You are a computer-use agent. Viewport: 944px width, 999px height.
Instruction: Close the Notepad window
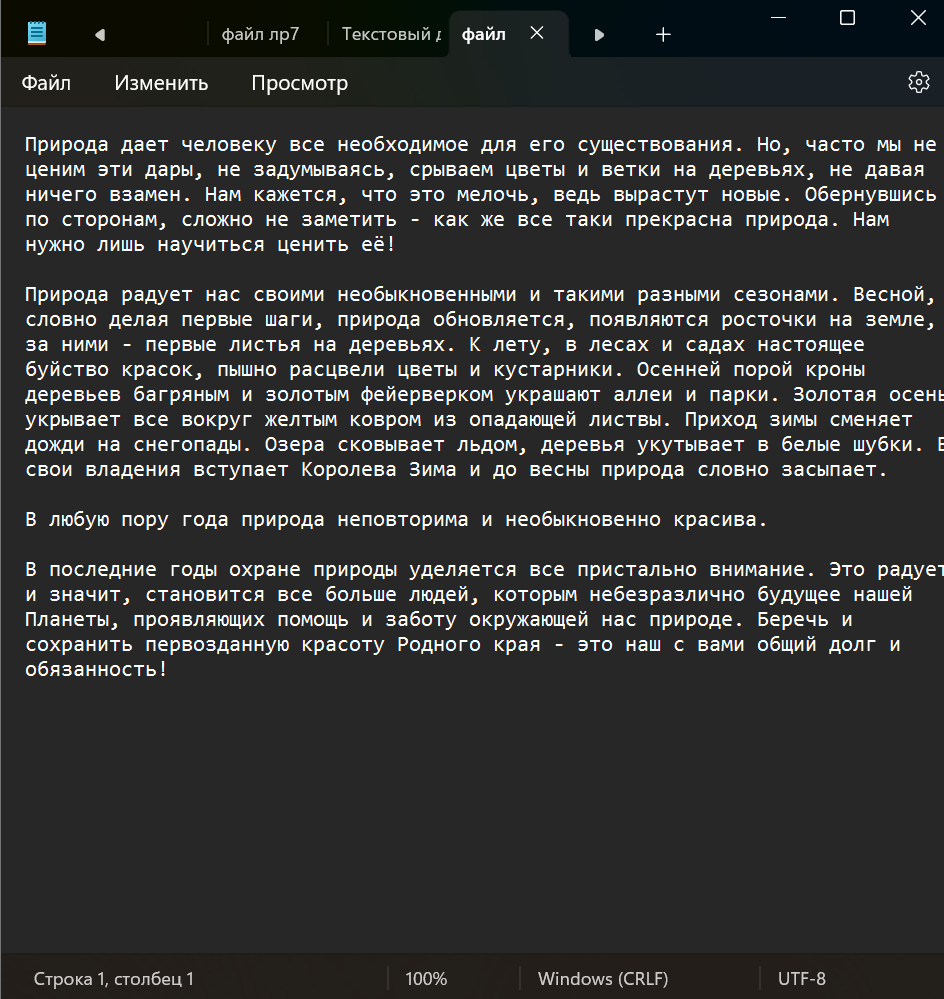pyautogui.click(x=918, y=18)
